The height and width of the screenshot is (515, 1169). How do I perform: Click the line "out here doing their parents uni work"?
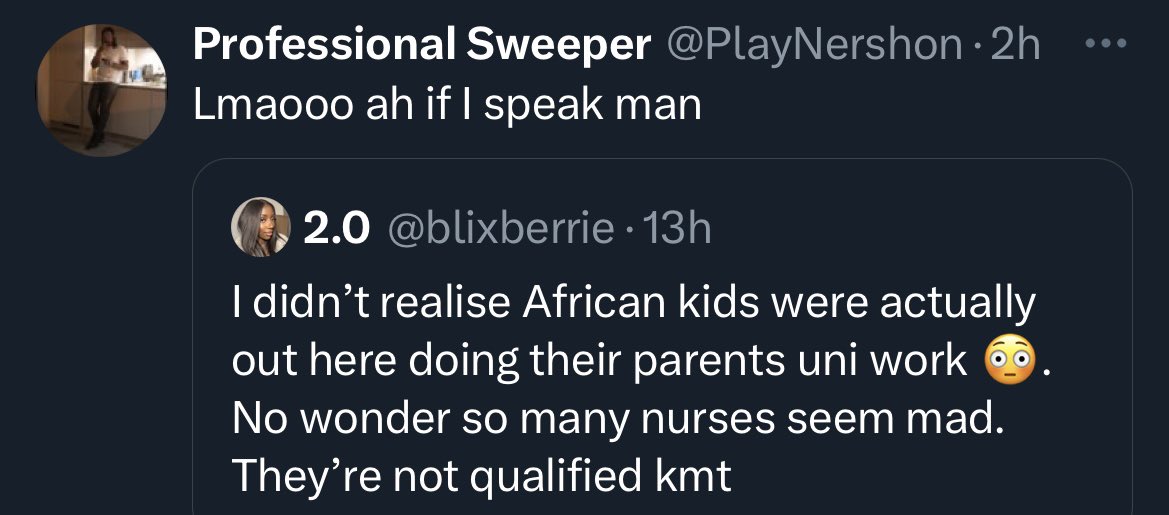600,361
